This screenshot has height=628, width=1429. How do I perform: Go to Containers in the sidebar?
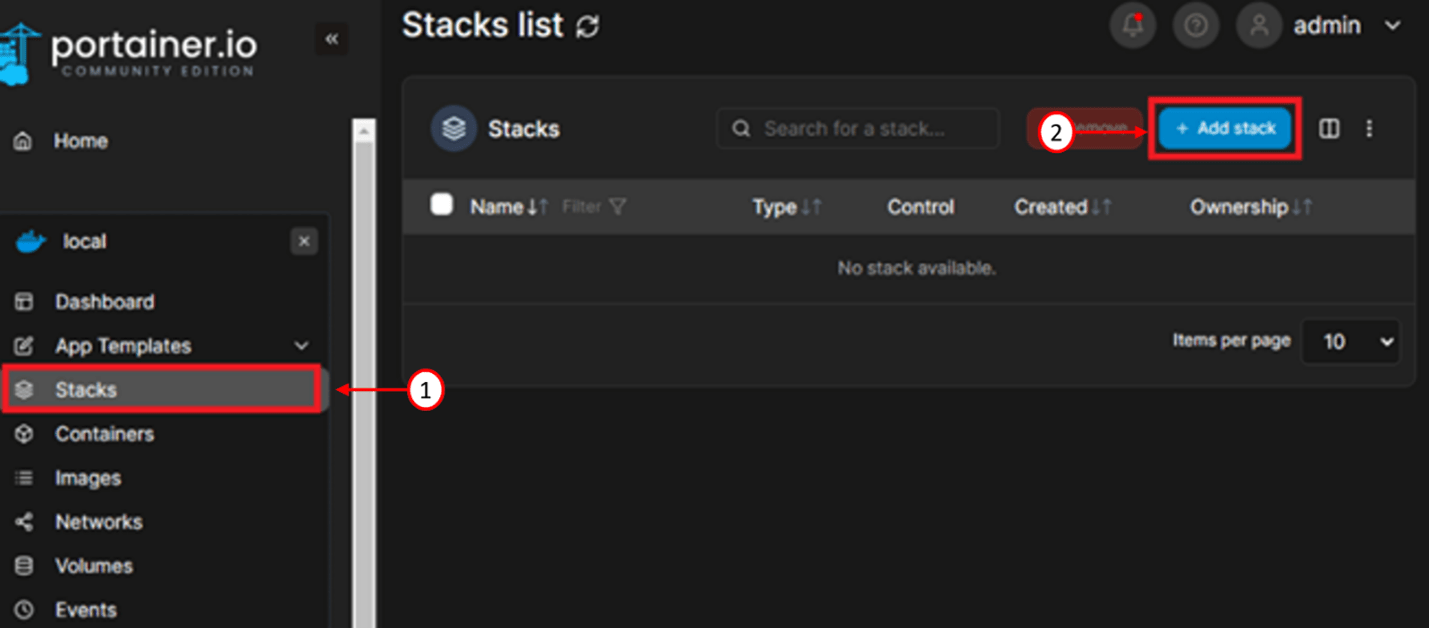pyautogui.click(x=104, y=434)
